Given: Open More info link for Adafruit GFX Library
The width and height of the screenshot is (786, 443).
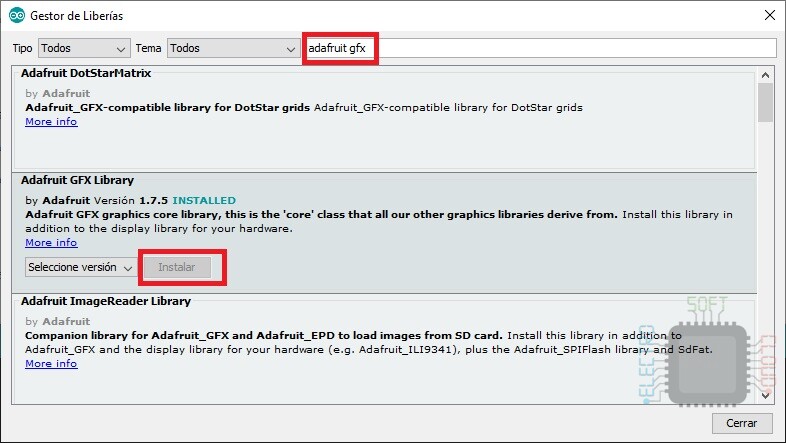Looking at the screenshot, I should 51,243.
